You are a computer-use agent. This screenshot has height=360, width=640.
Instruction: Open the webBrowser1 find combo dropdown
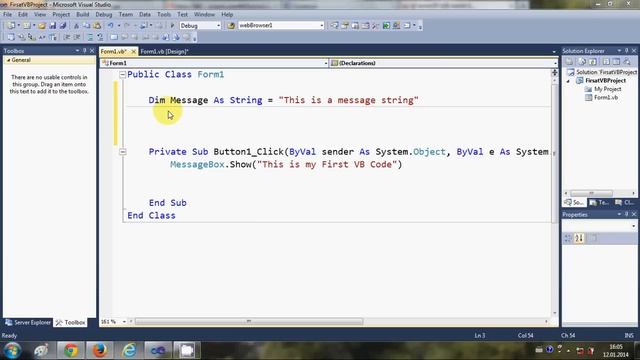pyautogui.click(x=322, y=26)
